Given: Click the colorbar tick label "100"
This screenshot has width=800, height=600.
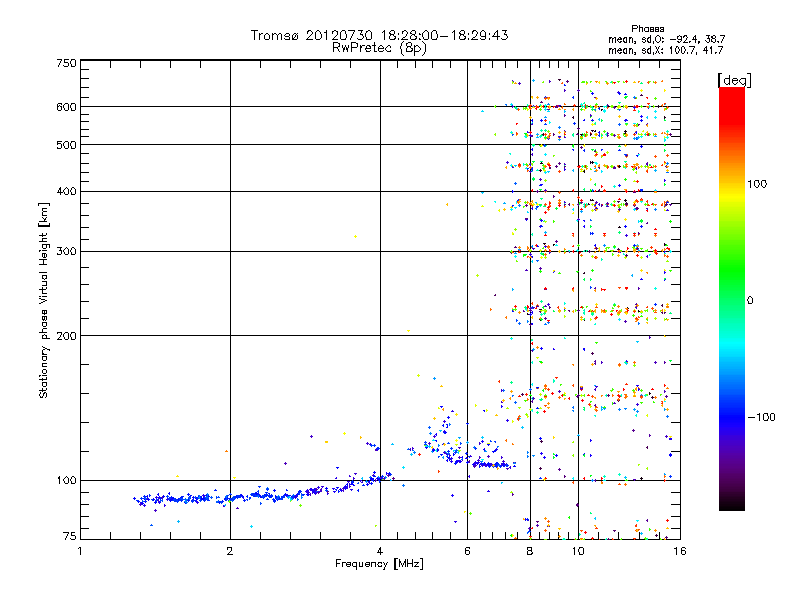Looking at the screenshot, I should [757, 184].
